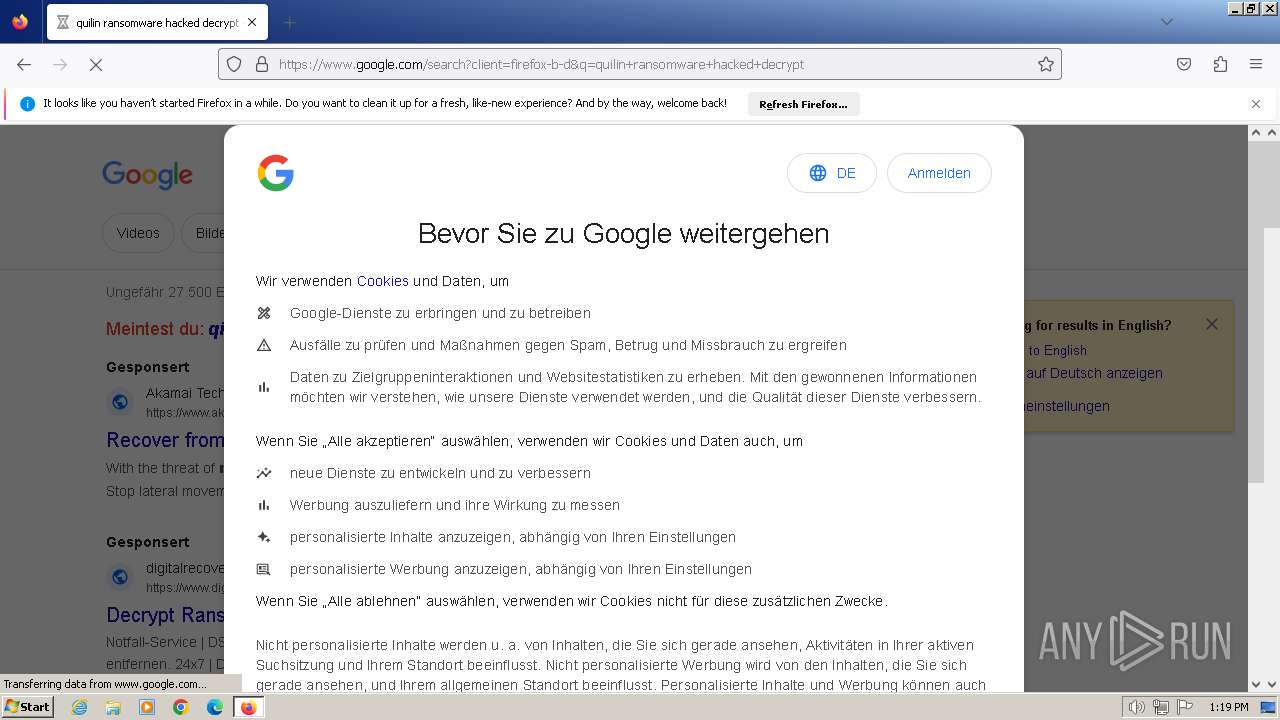The height and width of the screenshot is (720, 1280).
Task: Open the Cookies link in dialog
Action: point(383,281)
